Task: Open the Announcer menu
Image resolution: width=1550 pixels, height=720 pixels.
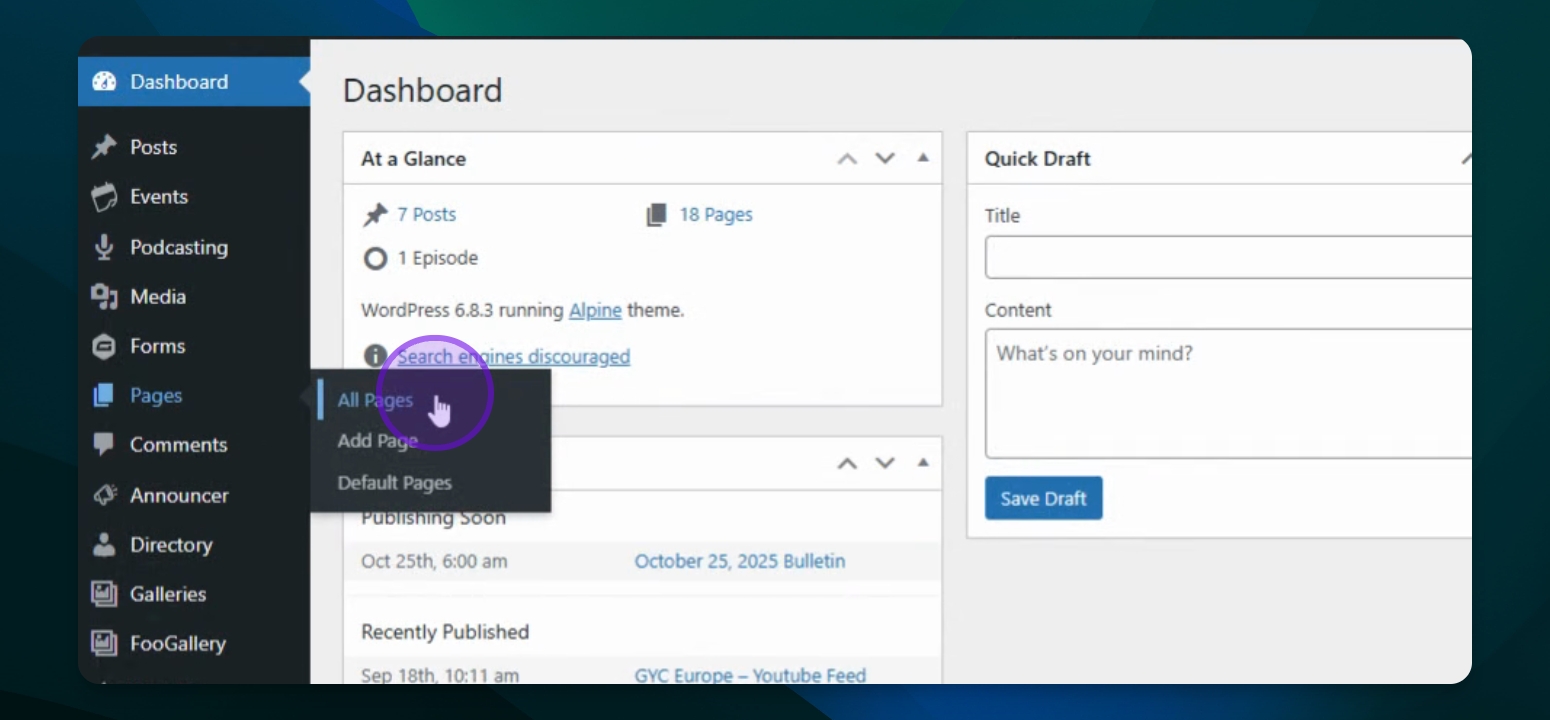Action: click(x=194, y=495)
